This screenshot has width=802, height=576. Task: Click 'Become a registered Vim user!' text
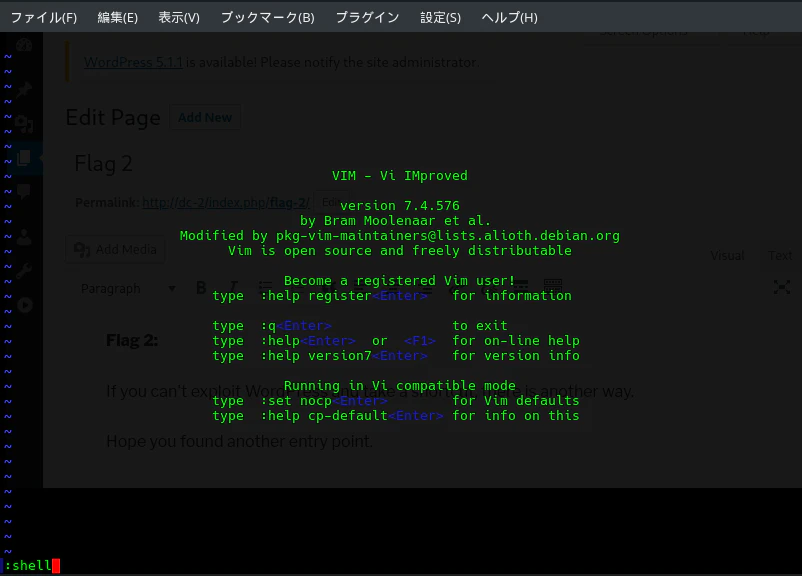[399, 280]
